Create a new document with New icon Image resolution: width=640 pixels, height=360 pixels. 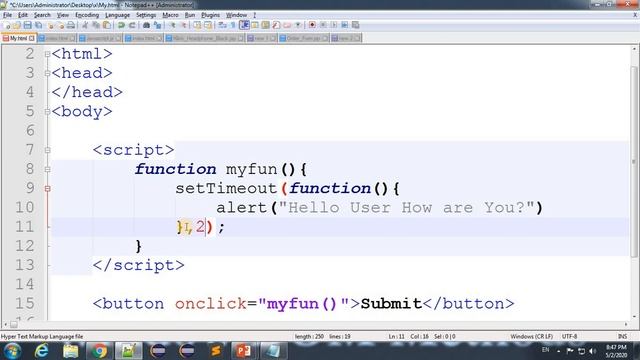(x=7, y=25)
